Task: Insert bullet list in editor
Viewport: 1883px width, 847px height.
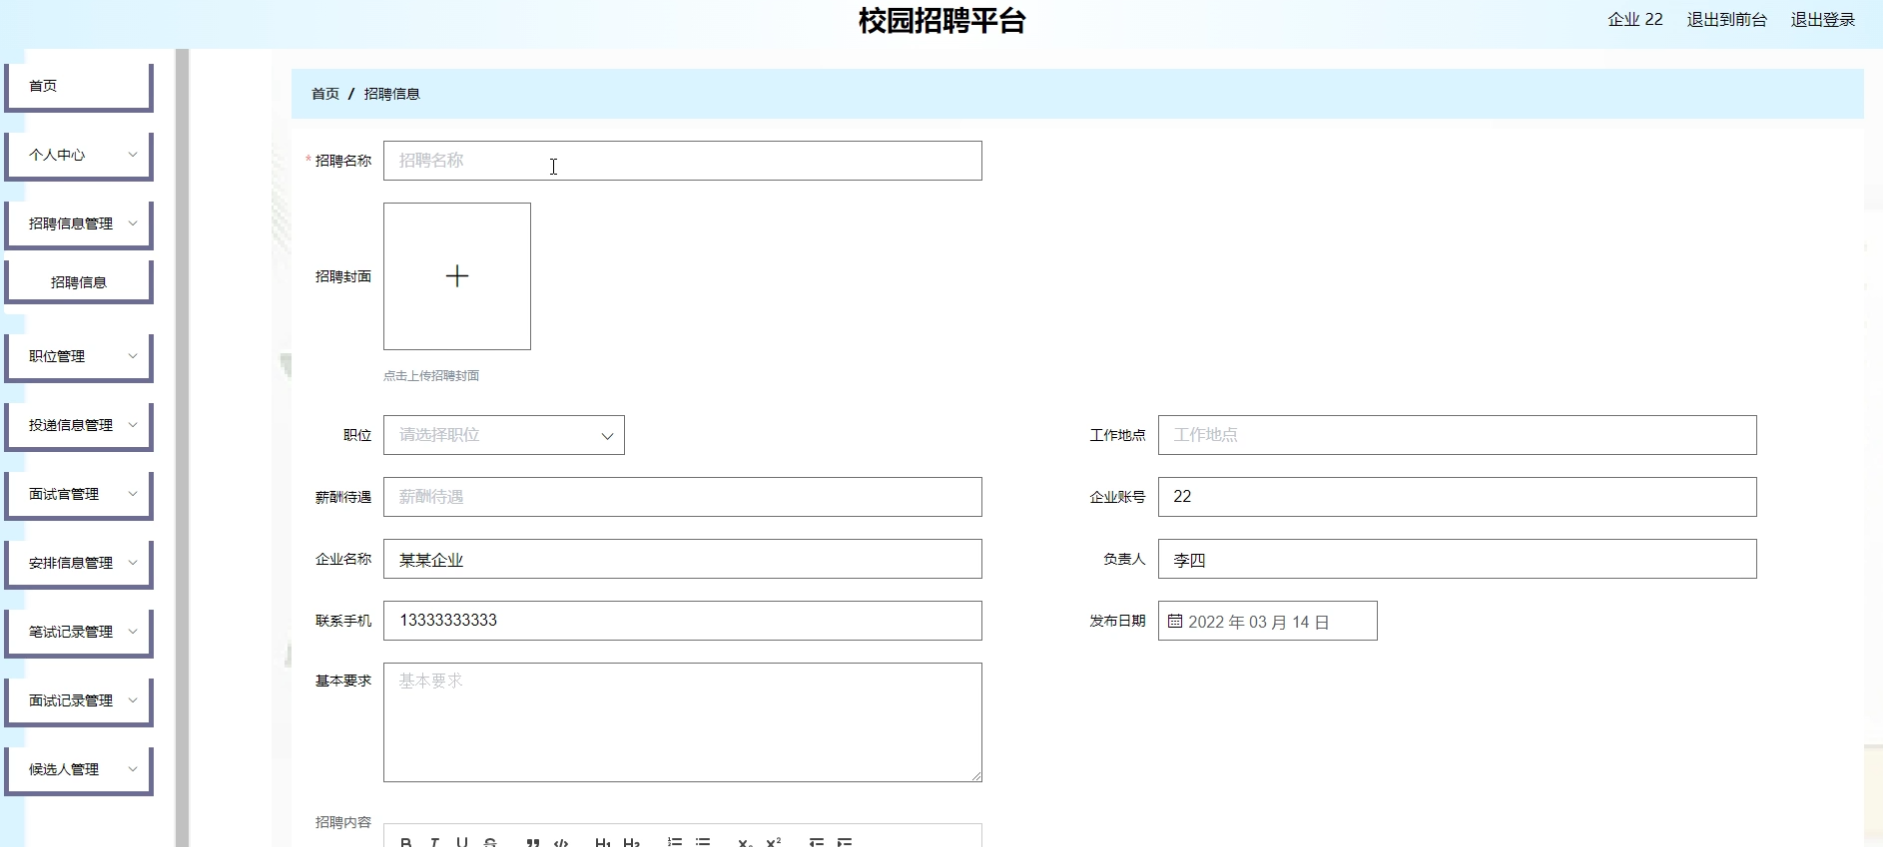Action: 703,842
